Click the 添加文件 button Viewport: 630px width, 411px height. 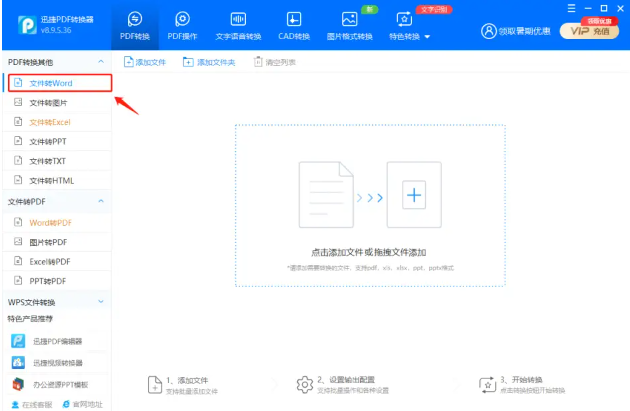click(x=145, y=62)
